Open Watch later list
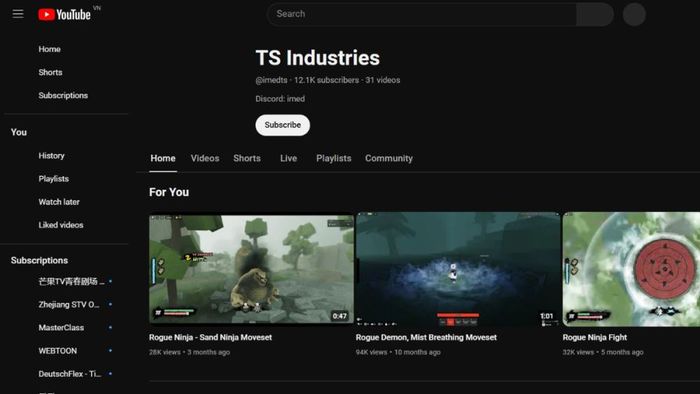 tap(59, 202)
